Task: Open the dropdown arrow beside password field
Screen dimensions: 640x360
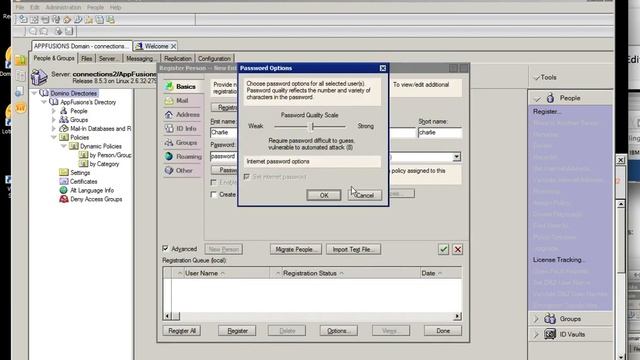Action: point(456,157)
